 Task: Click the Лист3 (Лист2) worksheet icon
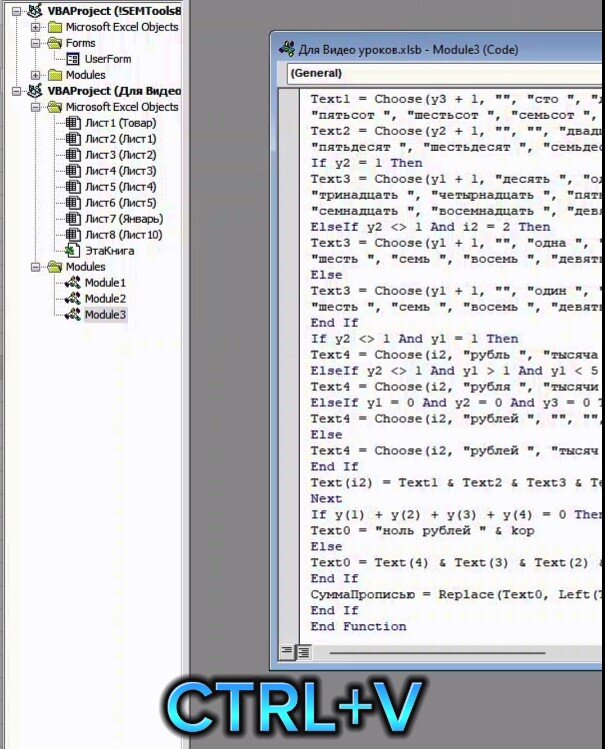tap(73, 155)
